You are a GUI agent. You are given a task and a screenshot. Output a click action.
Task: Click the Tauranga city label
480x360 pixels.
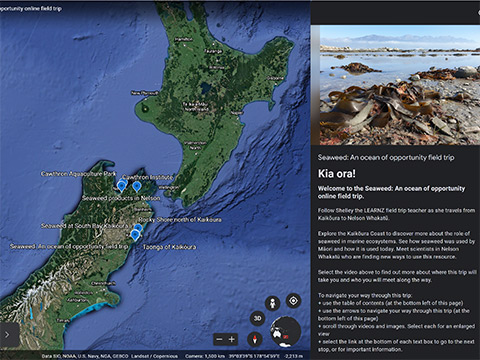[x=213, y=51]
